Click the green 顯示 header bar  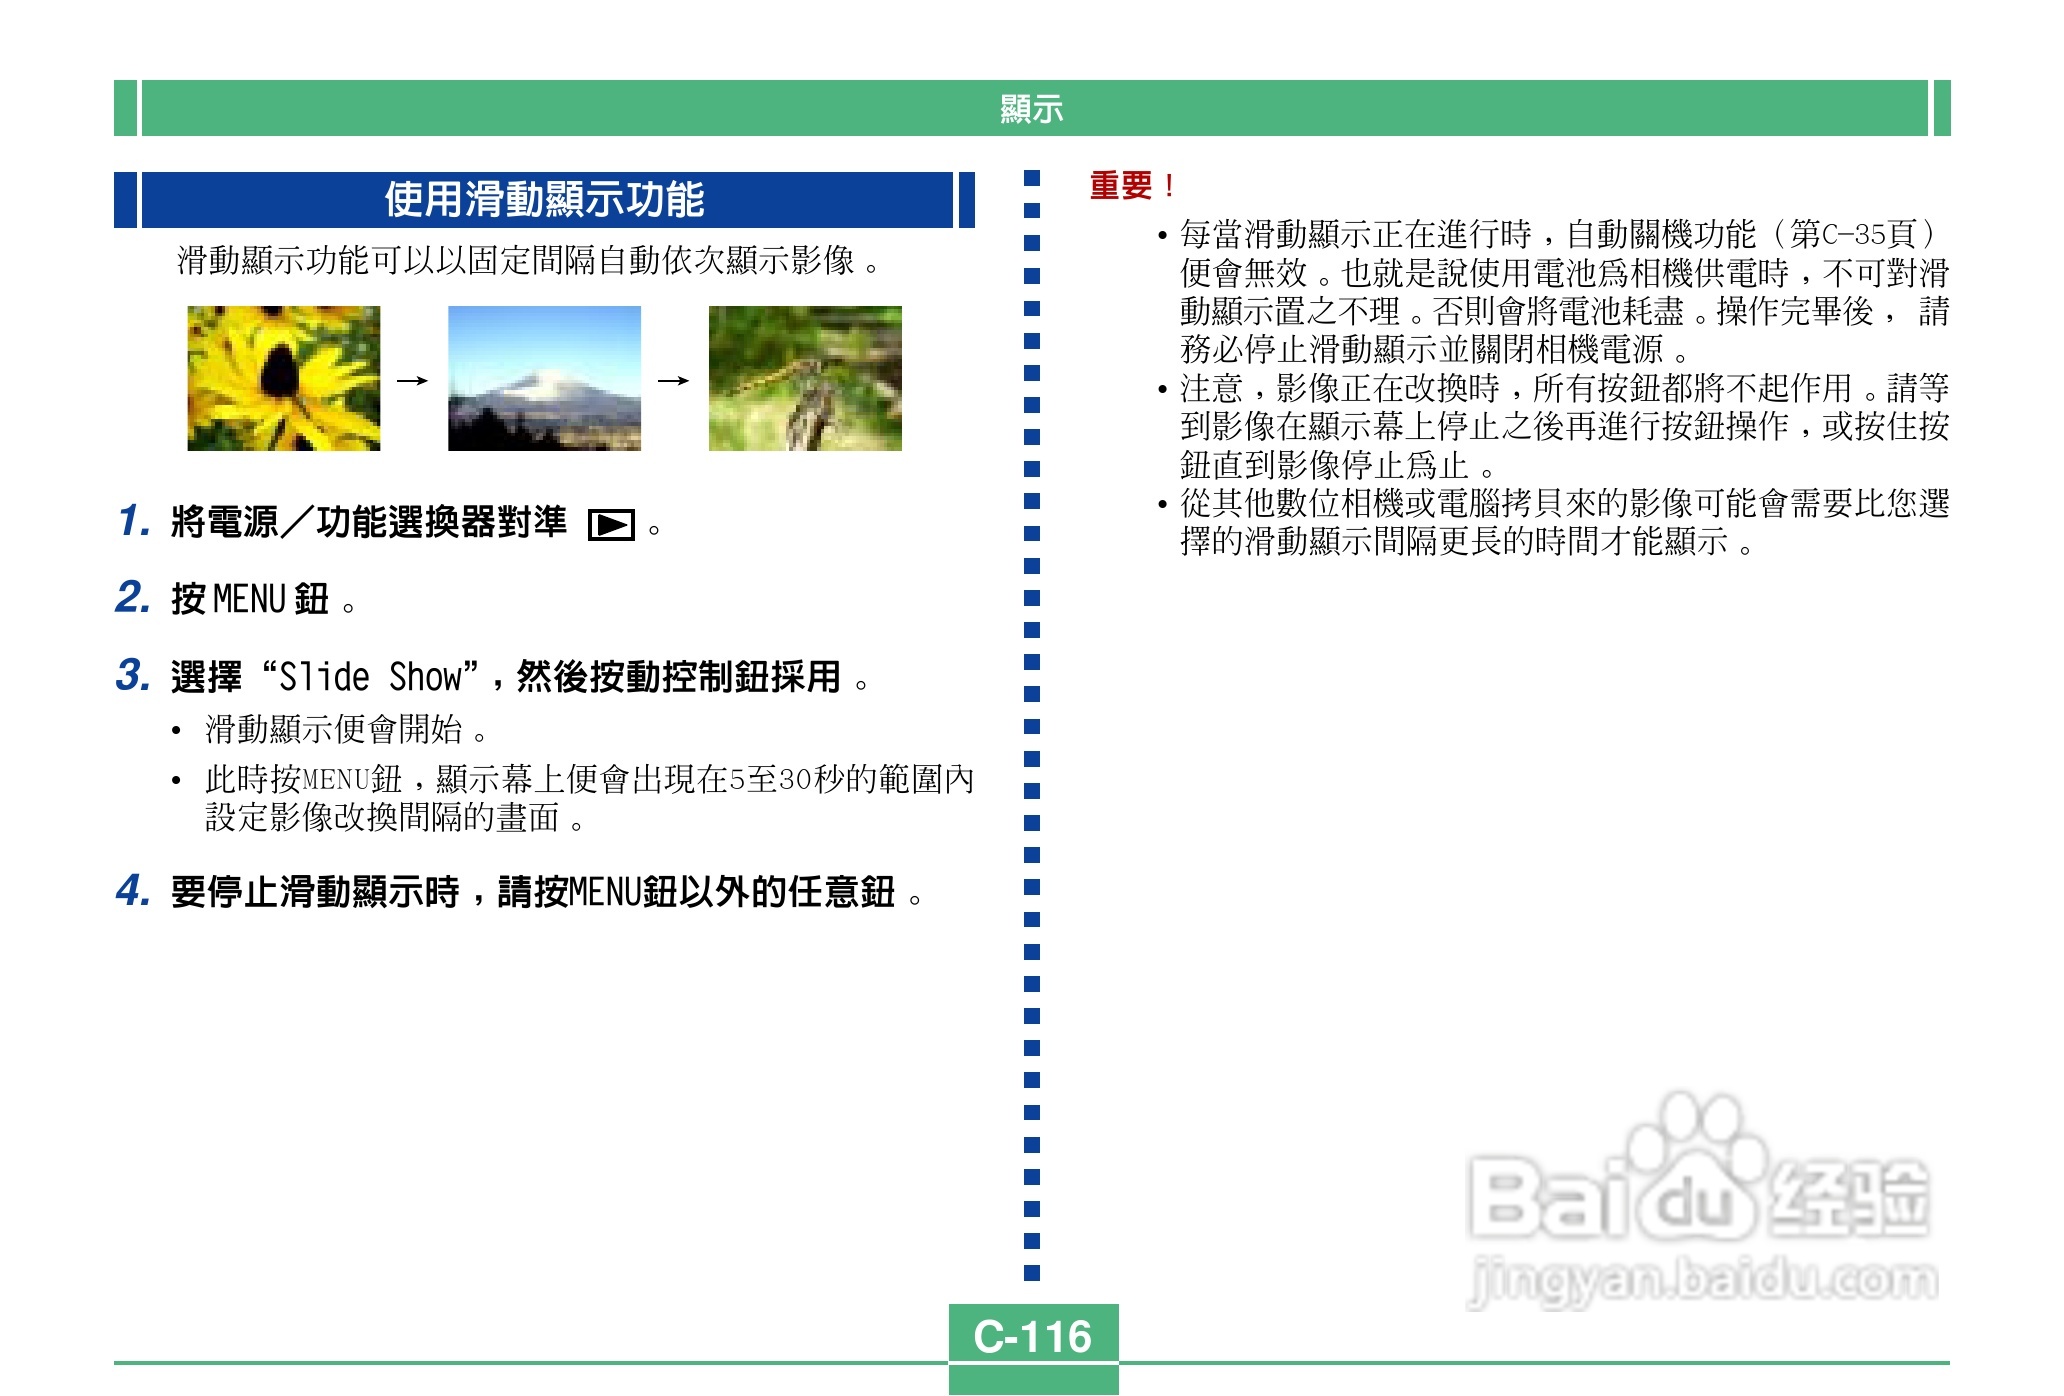[x=1032, y=108]
